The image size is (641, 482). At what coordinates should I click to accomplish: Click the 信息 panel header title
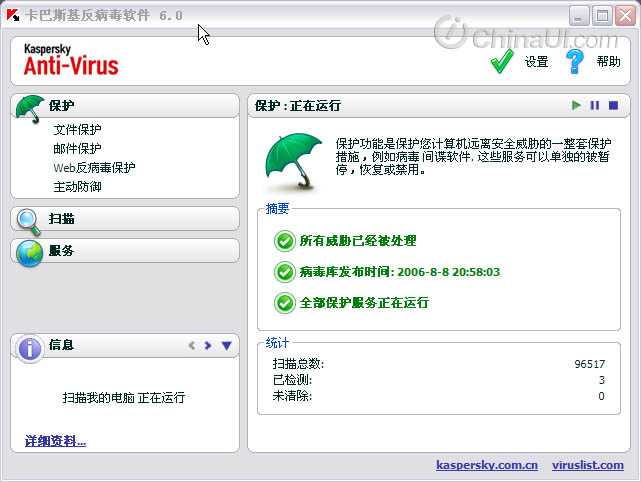[x=61, y=345]
